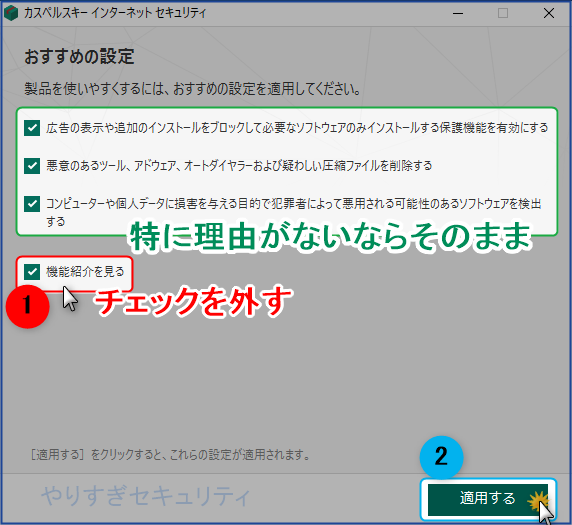The height and width of the screenshot is (525, 572).
Task: Click the label starting with コンピューターや個人データ
Action: (294, 212)
